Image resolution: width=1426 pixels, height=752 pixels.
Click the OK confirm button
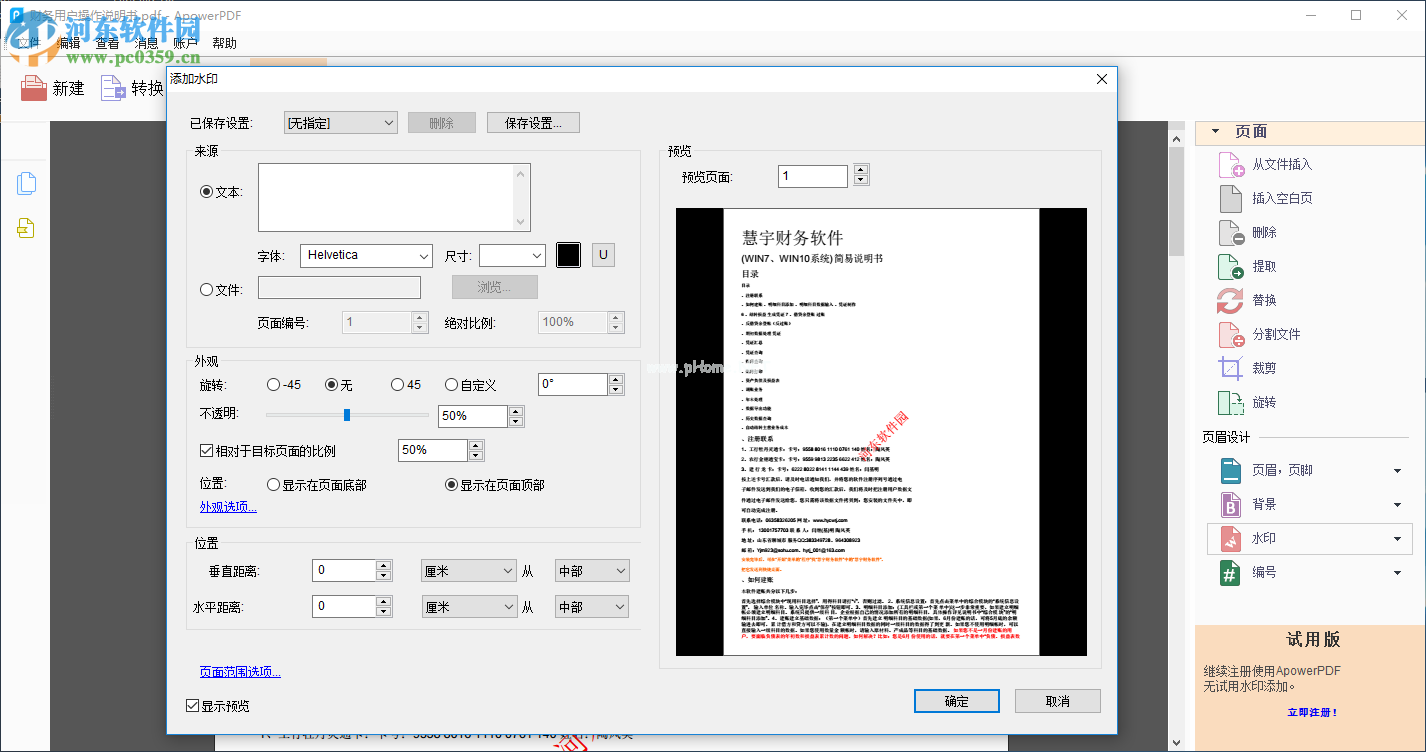point(957,701)
